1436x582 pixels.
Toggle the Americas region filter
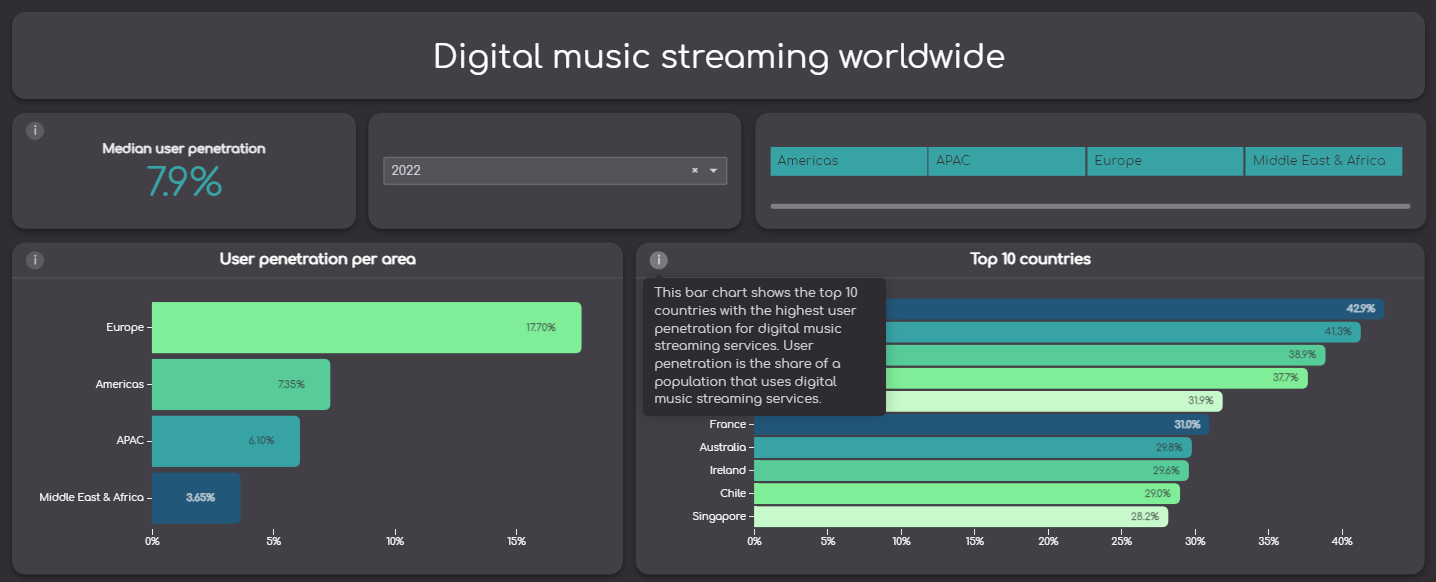point(848,161)
